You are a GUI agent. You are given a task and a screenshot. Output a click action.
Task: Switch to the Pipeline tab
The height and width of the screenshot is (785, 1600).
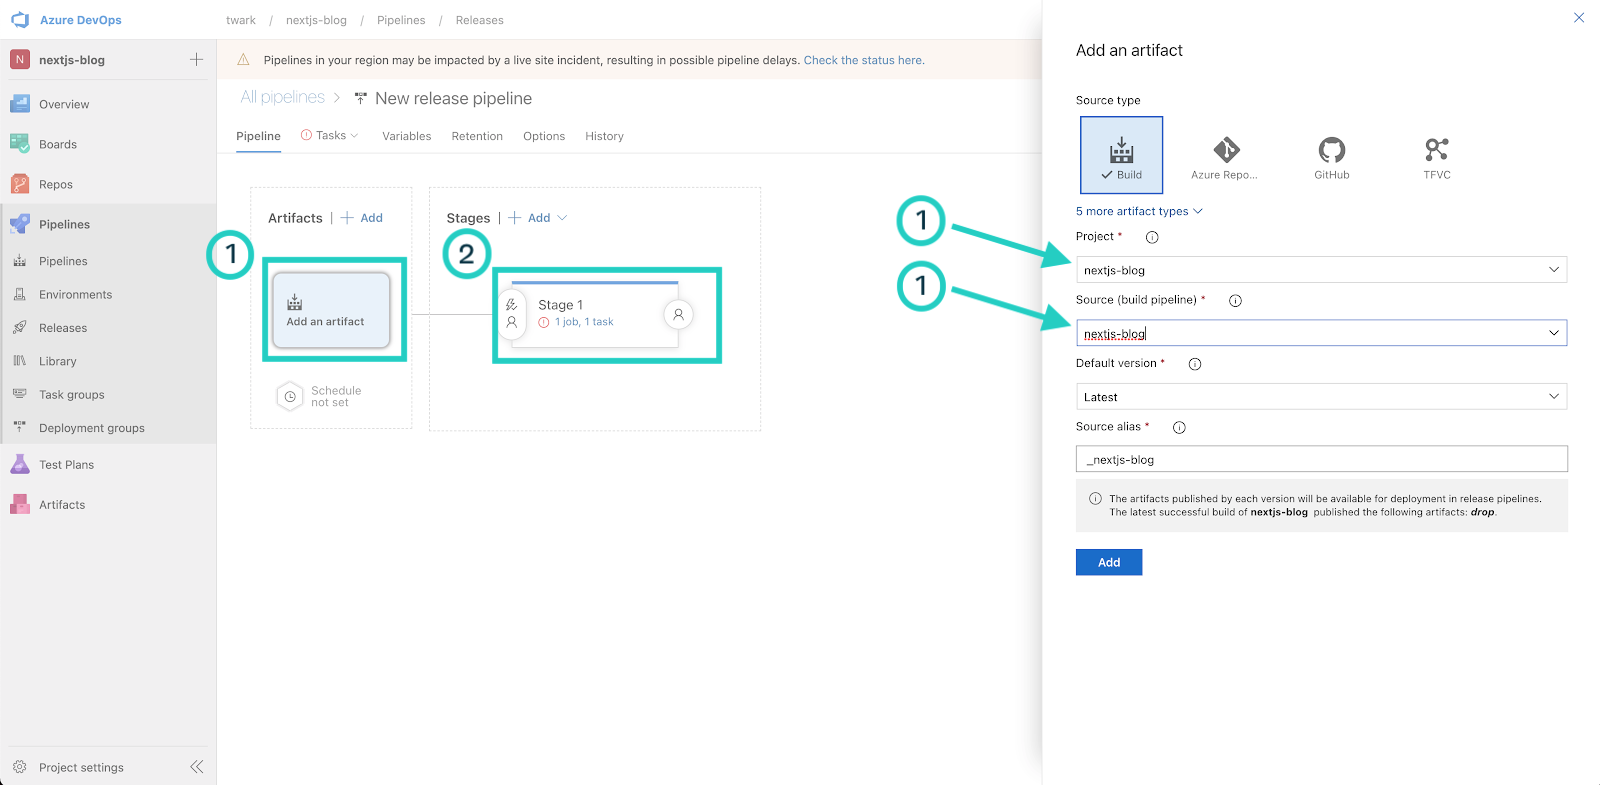click(258, 136)
